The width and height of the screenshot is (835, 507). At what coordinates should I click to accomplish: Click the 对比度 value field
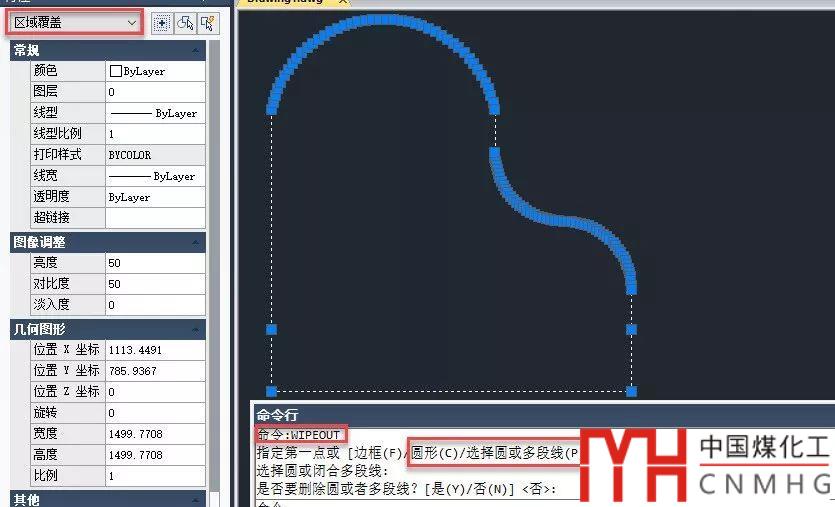[154, 284]
